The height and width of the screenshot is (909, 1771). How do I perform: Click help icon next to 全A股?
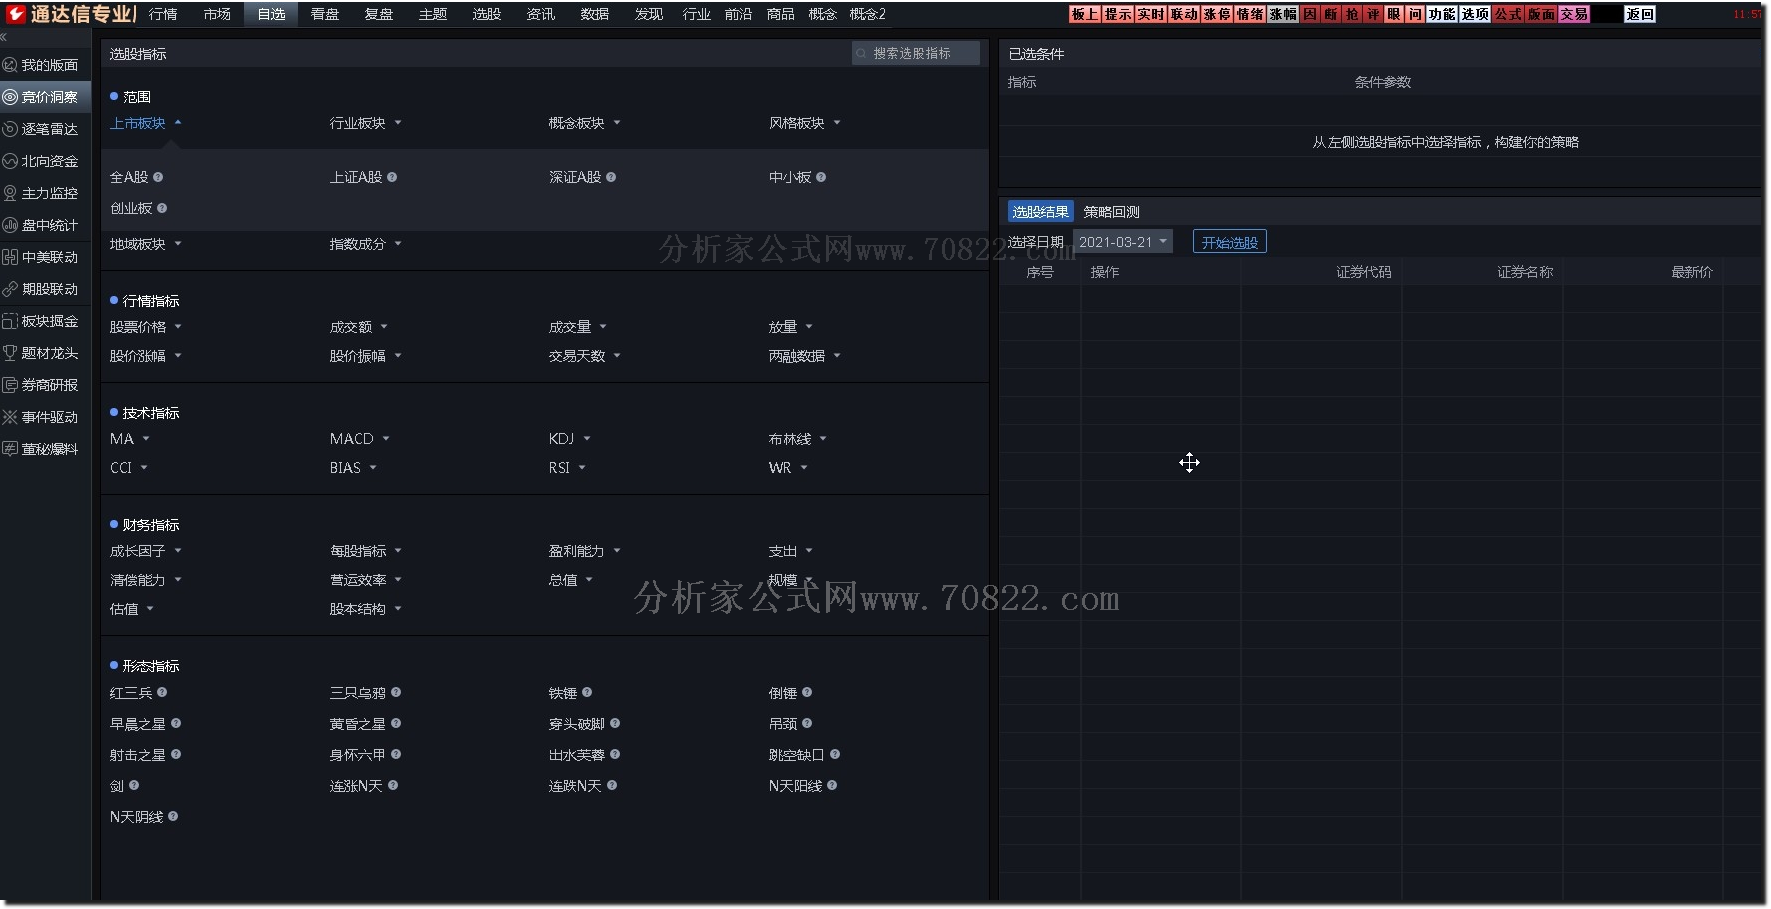point(158,177)
